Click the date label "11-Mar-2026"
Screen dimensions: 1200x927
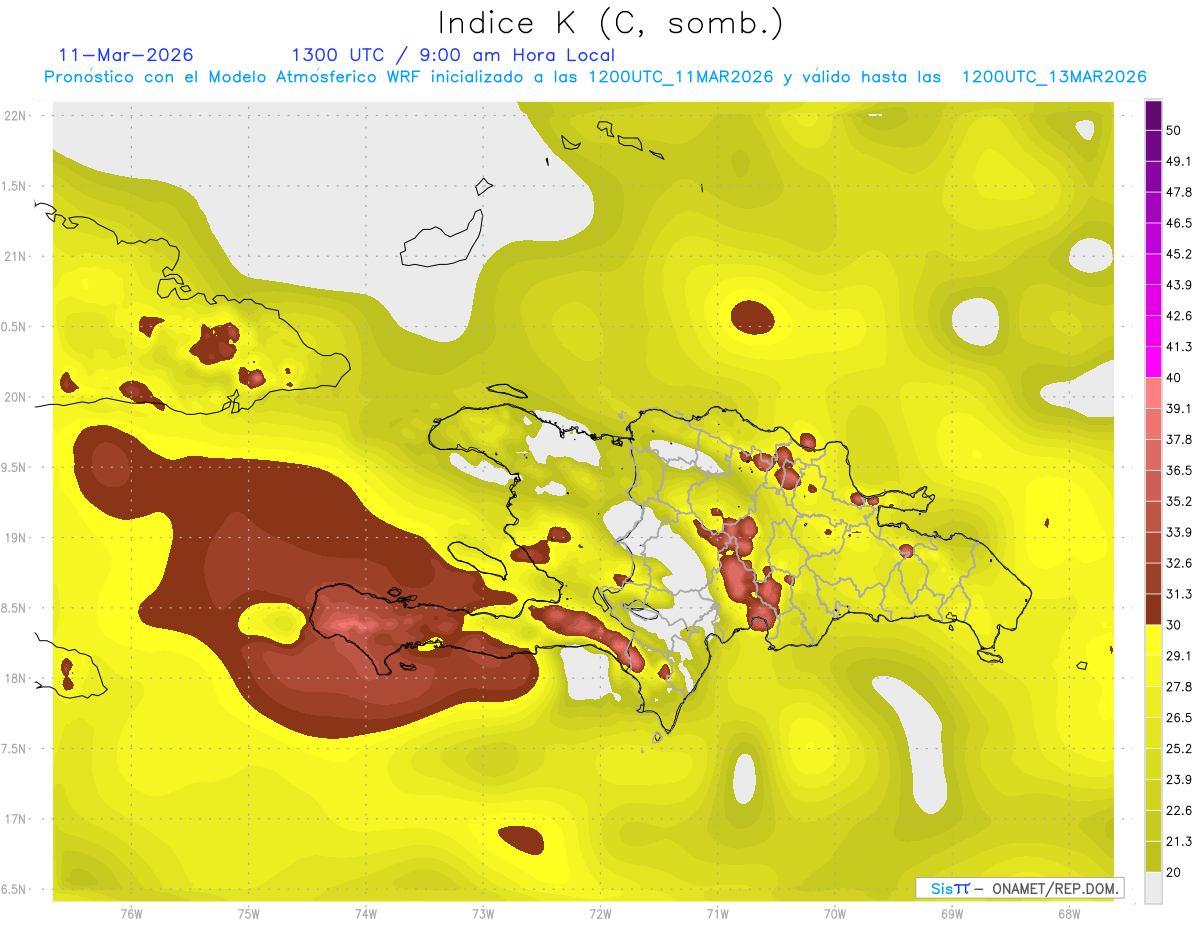(x=126, y=55)
